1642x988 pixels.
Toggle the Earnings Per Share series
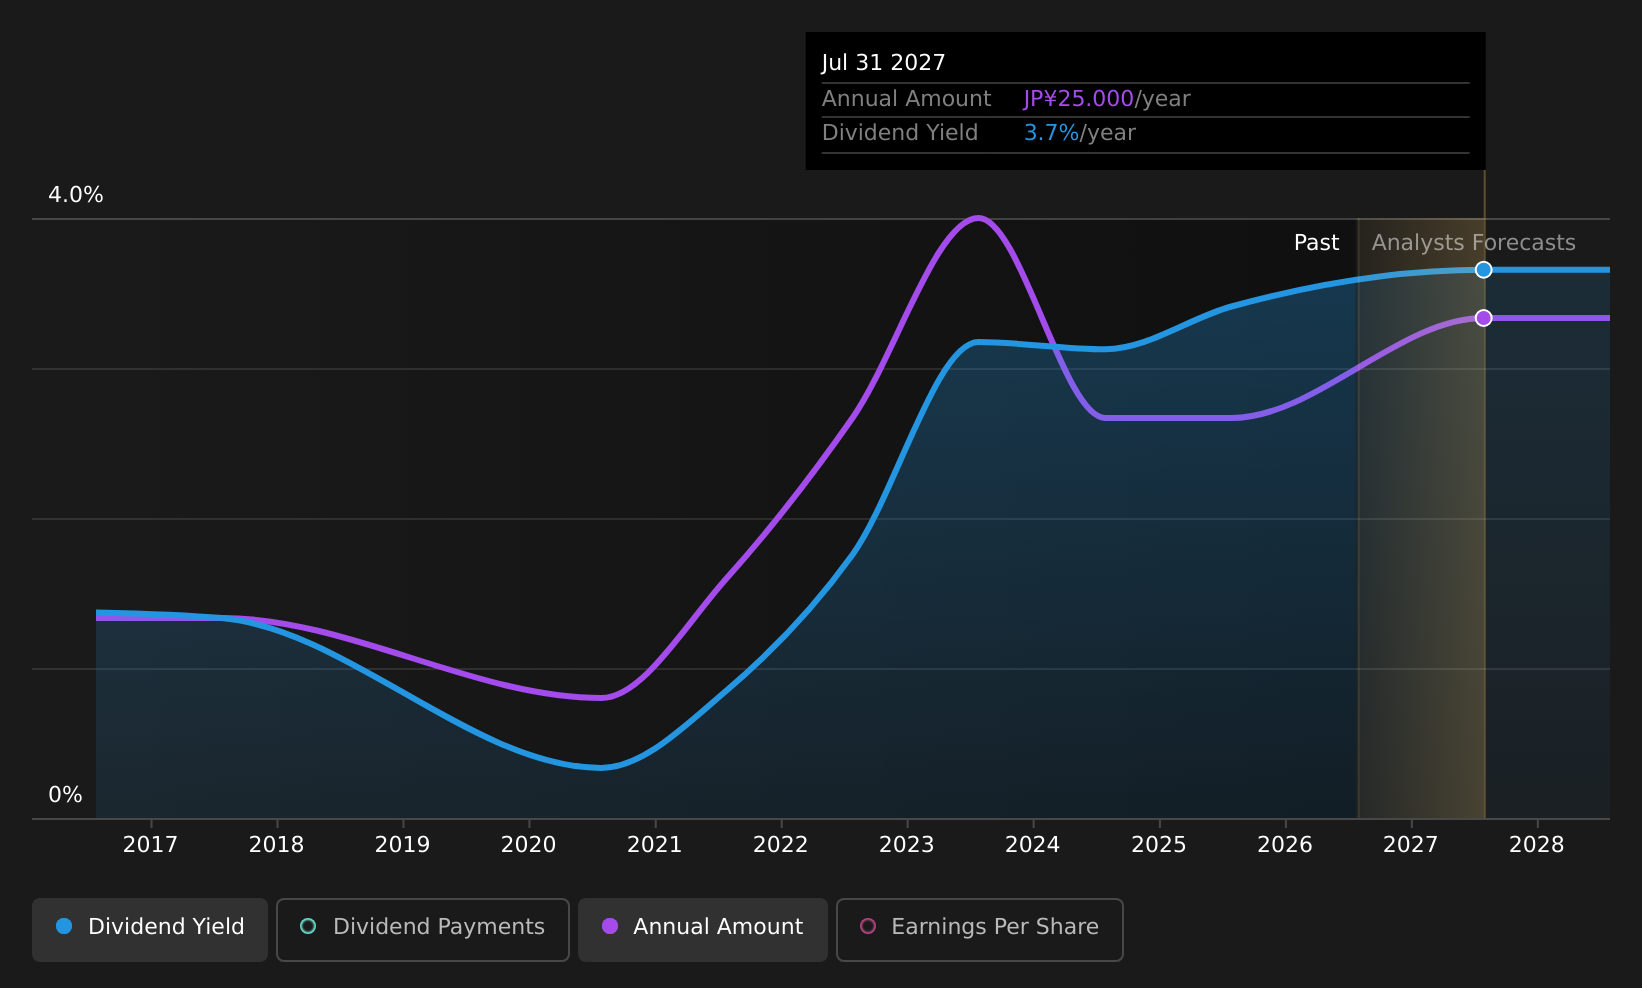click(980, 929)
